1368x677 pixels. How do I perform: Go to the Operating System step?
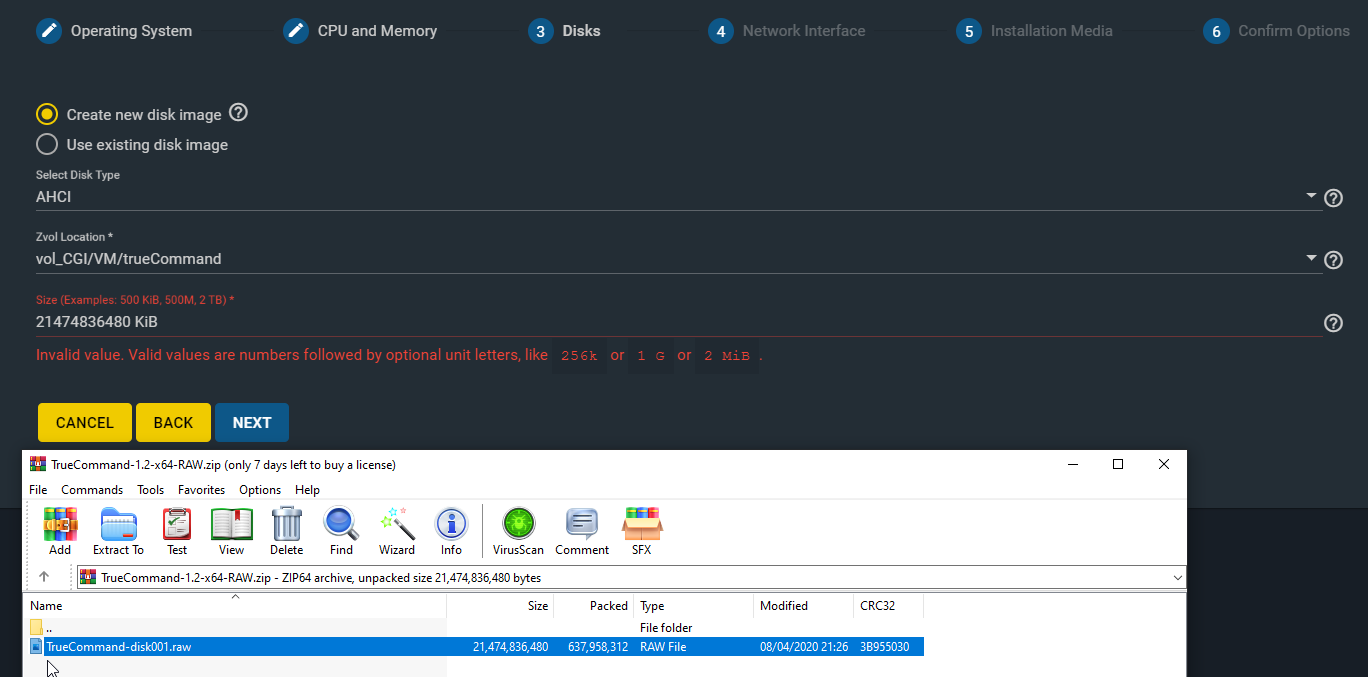point(131,31)
